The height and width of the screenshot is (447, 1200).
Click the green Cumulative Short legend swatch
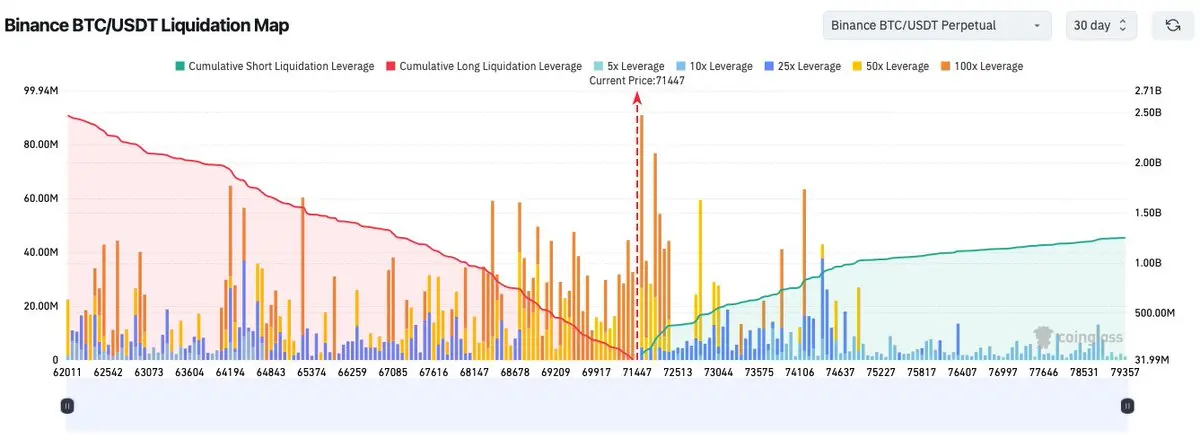click(179, 66)
